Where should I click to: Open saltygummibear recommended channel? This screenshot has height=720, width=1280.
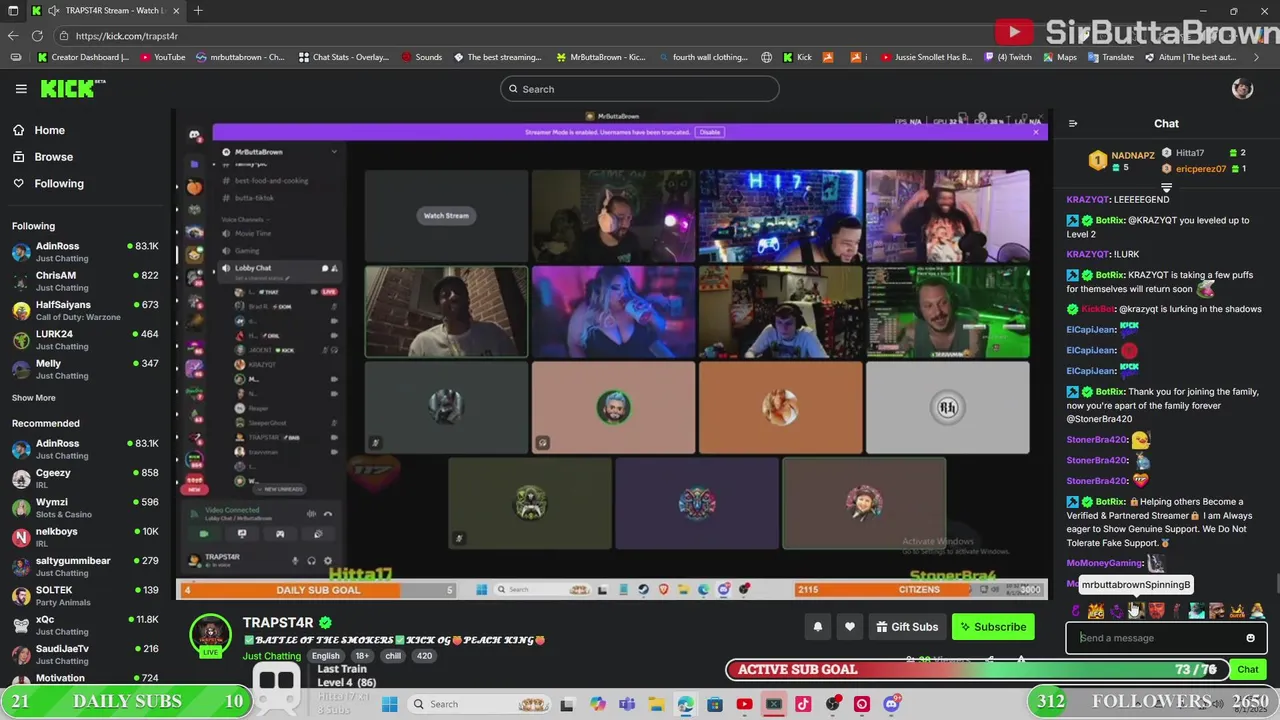pos(86,566)
